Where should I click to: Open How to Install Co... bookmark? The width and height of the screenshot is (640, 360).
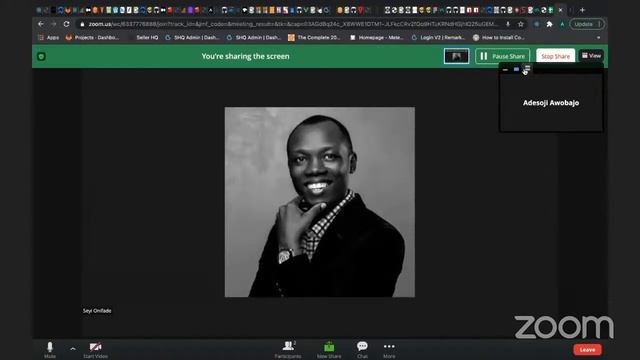tap(498, 38)
